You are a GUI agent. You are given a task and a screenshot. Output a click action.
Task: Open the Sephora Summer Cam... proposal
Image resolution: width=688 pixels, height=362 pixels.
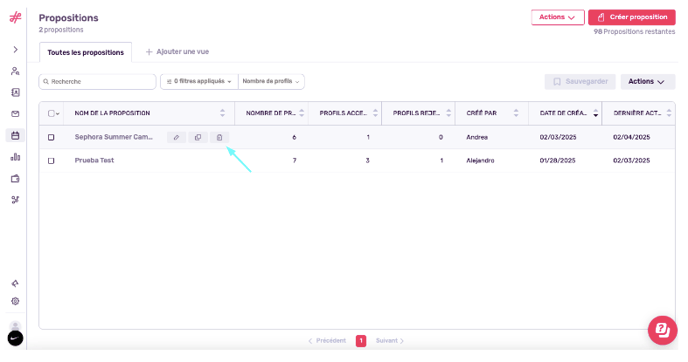point(114,137)
